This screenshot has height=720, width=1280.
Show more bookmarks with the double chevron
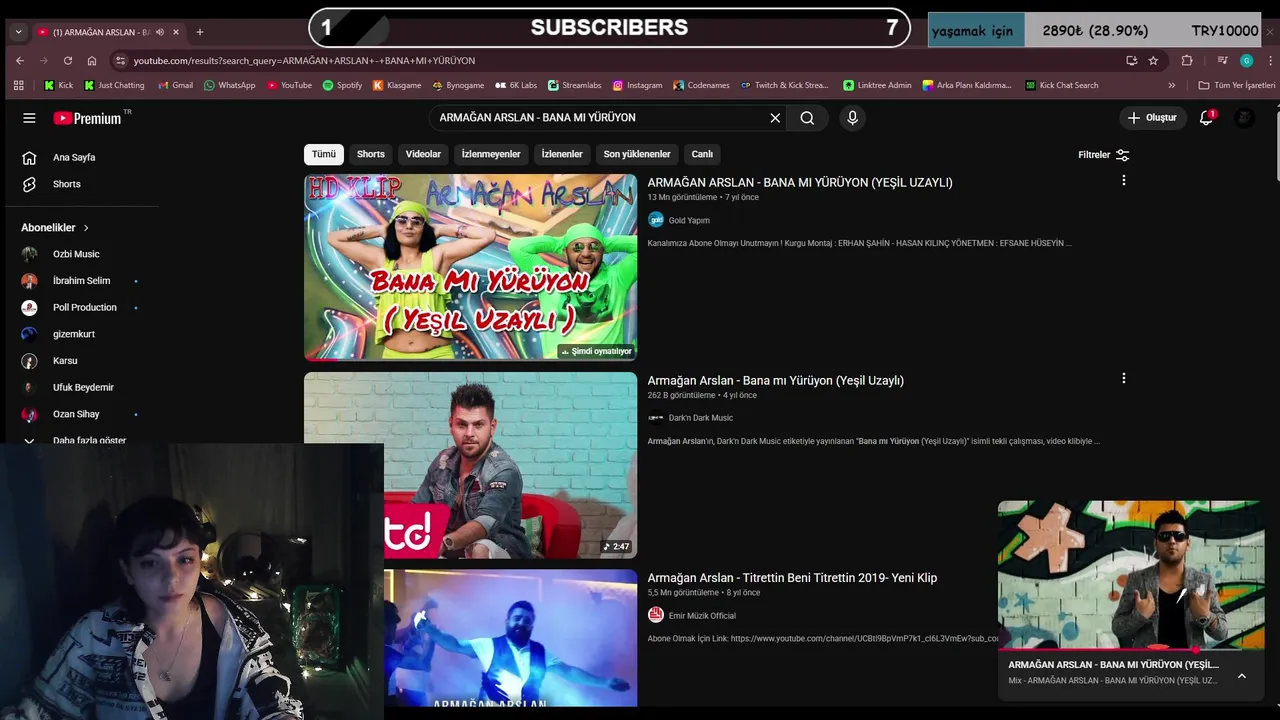pos(1172,85)
